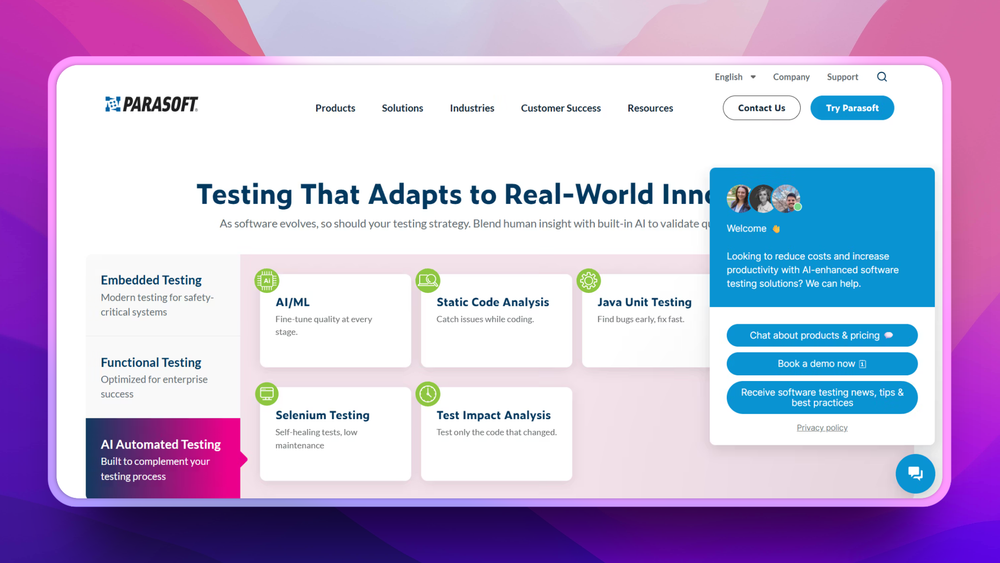Image resolution: width=1000 pixels, height=563 pixels.
Task: Open the Solutions menu
Action: [x=402, y=108]
